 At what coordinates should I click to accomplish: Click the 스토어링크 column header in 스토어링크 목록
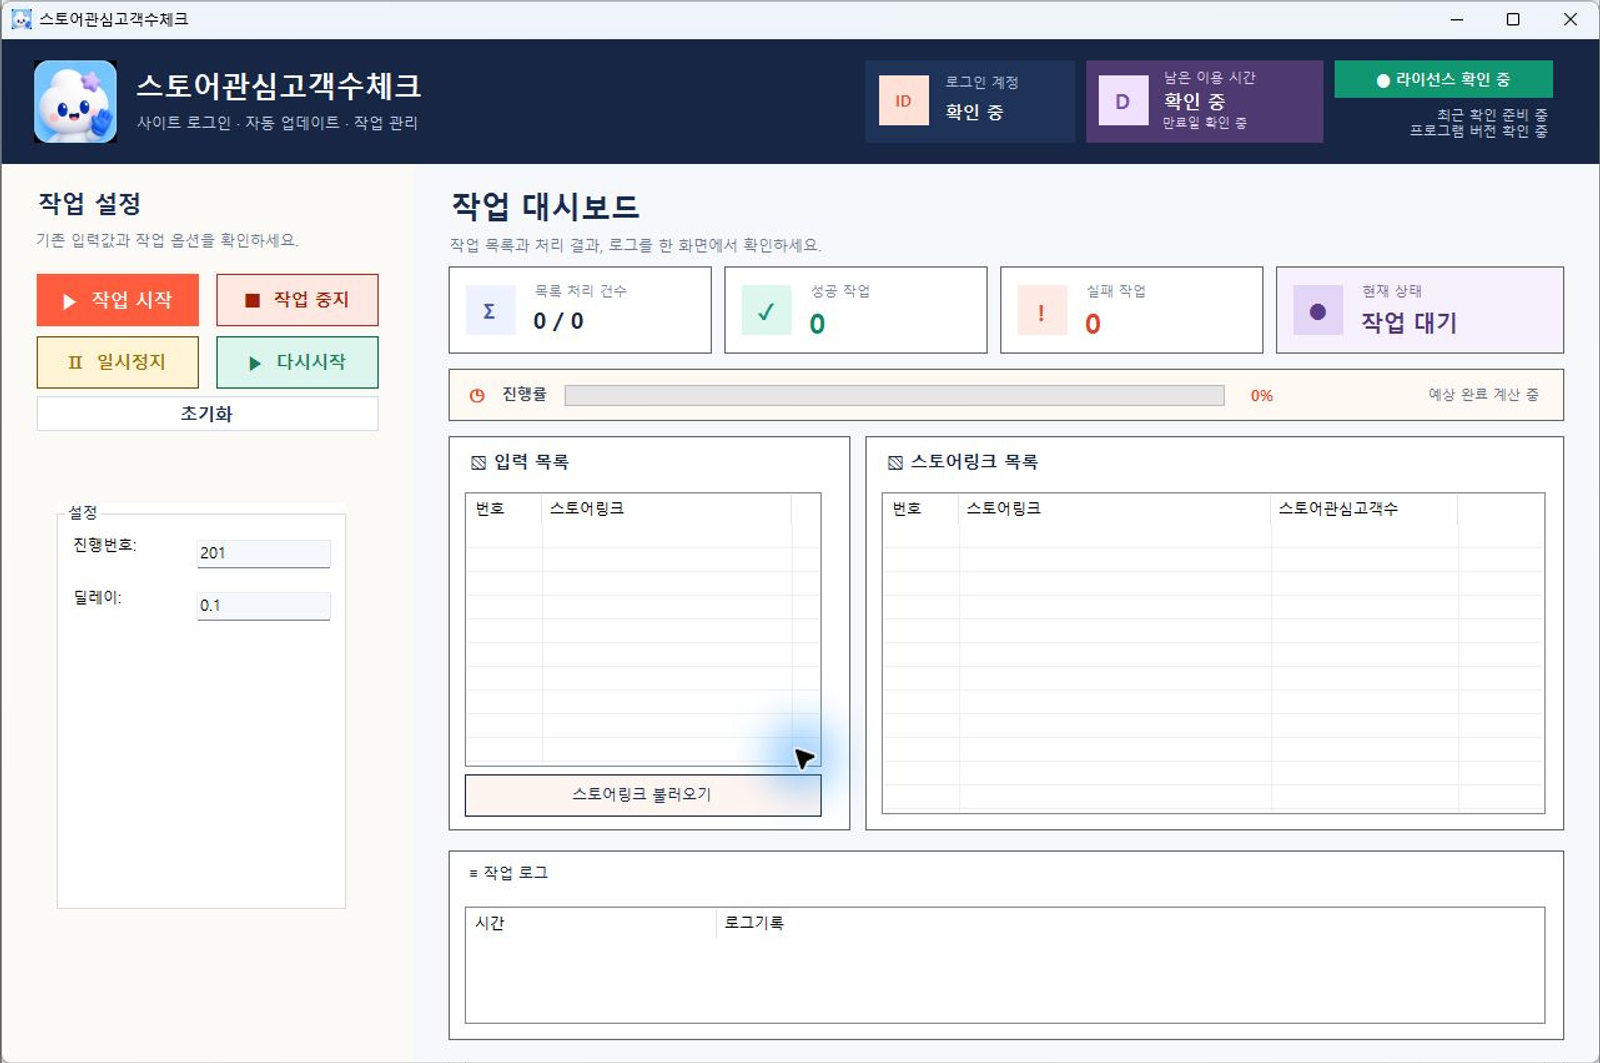point(1115,508)
